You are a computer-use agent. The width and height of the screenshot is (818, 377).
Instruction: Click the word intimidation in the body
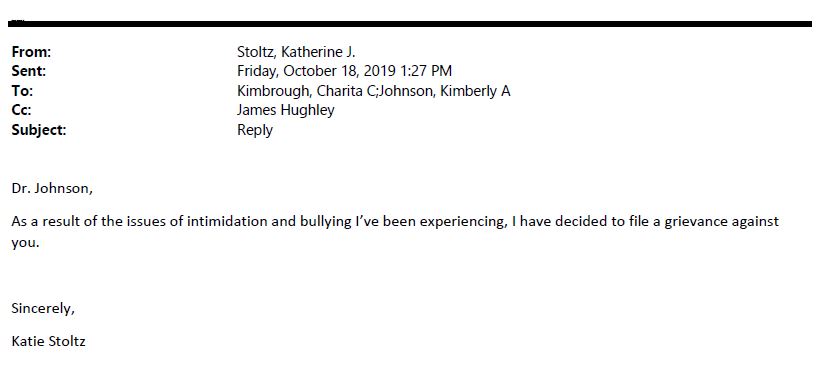(x=228, y=222)
